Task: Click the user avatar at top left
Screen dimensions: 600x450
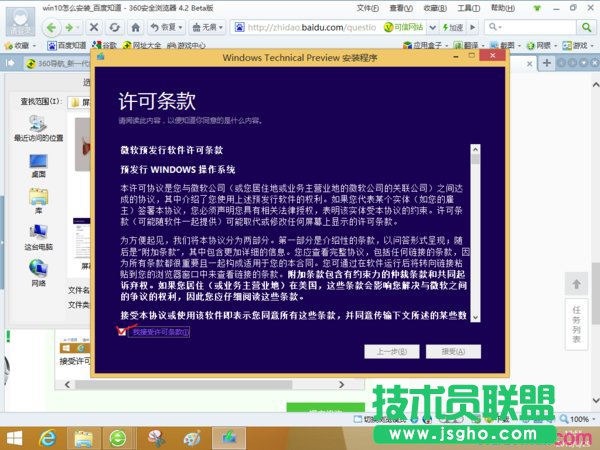Action: (x=20, y=22)
